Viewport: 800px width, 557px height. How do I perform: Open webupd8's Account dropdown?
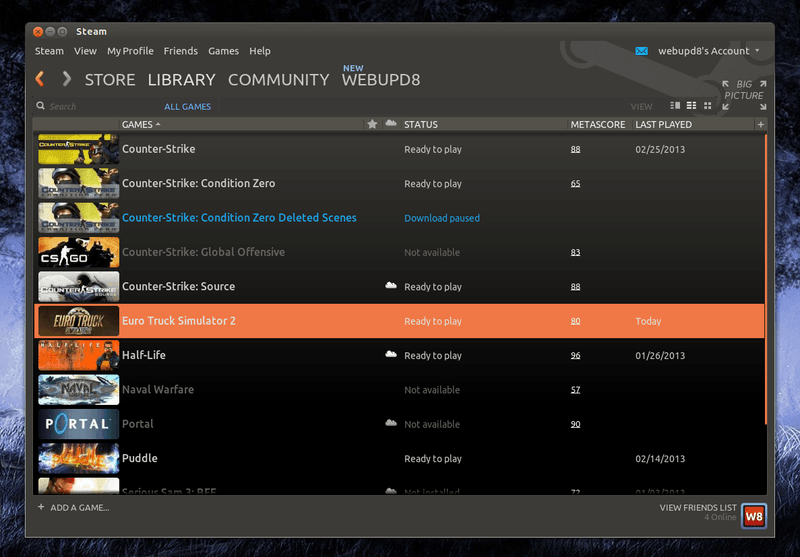[709, 51]
